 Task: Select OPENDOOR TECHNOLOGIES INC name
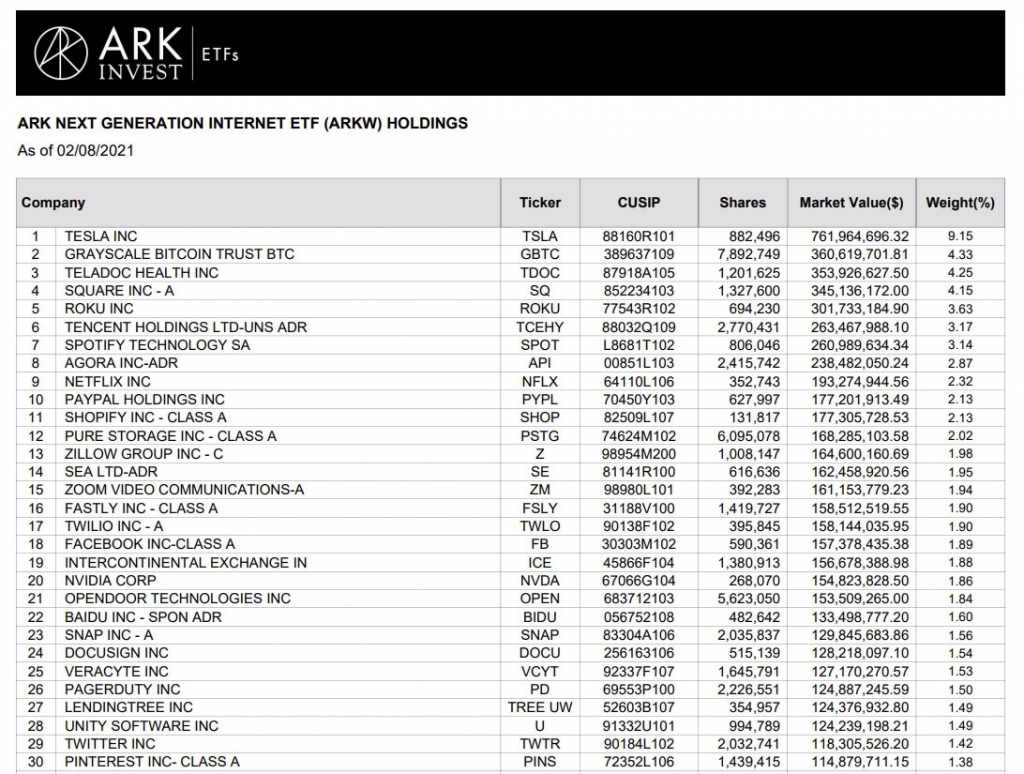pyautogui.click(x=178, y=598)
